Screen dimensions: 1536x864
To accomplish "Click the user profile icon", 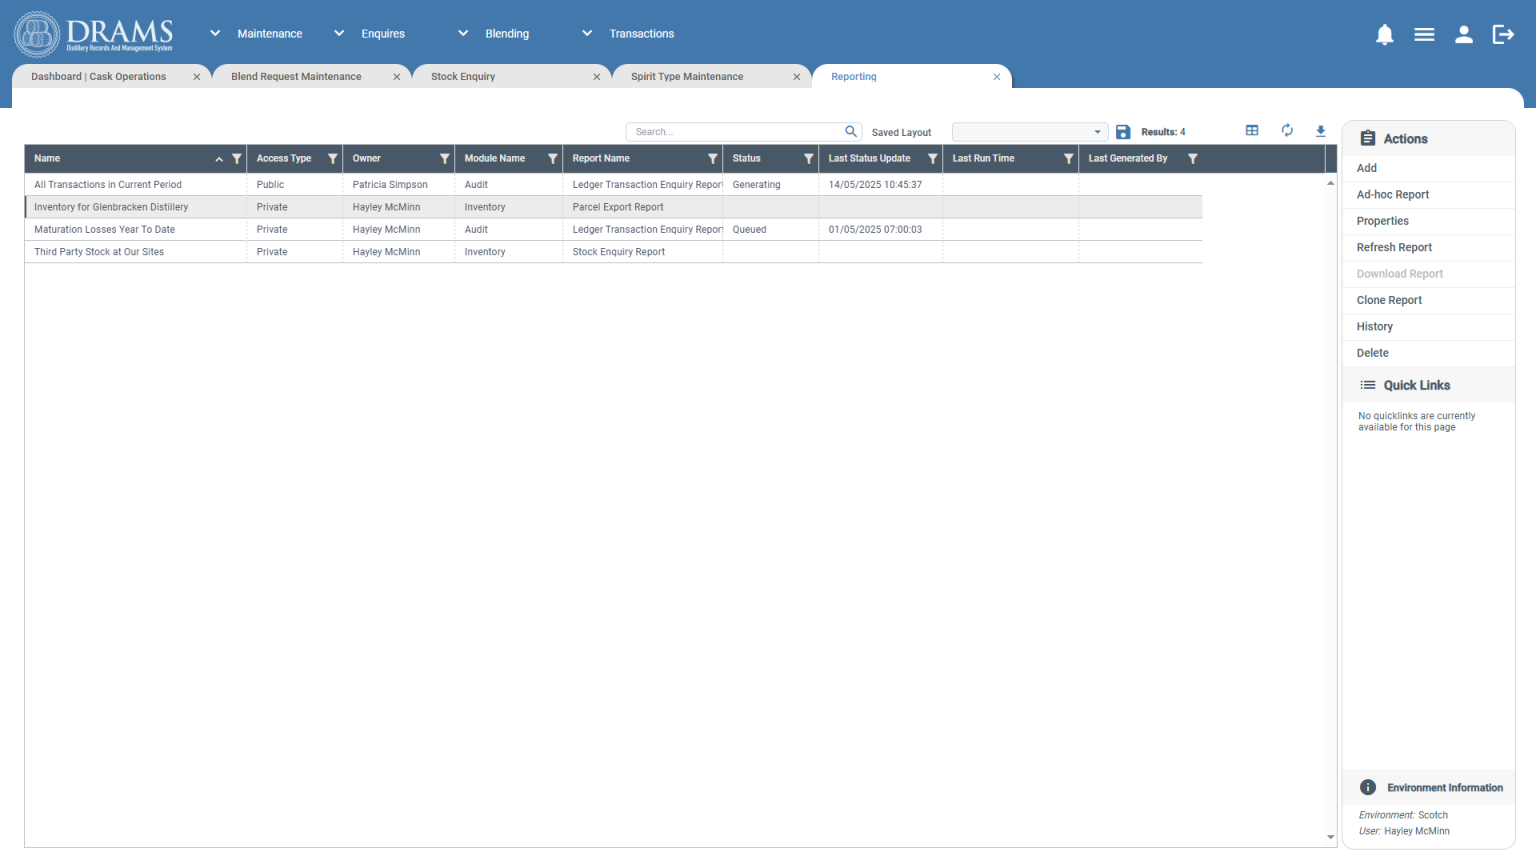I will [1464, 33].
